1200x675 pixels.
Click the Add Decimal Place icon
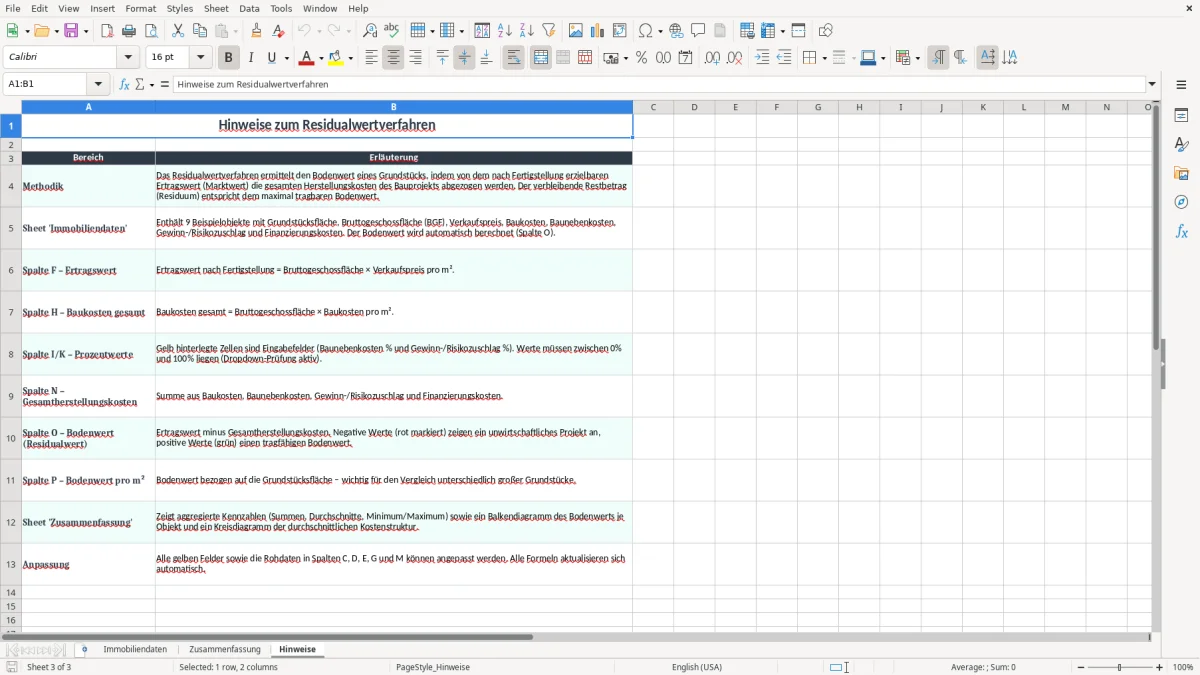(x=713, y=58)
